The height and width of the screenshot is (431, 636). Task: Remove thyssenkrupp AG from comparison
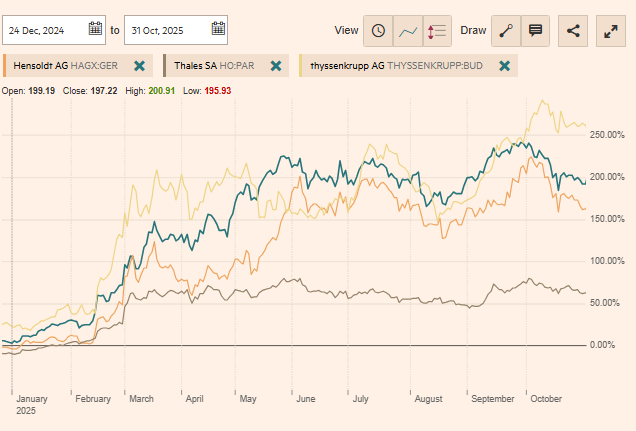click(x=505, y=66)
